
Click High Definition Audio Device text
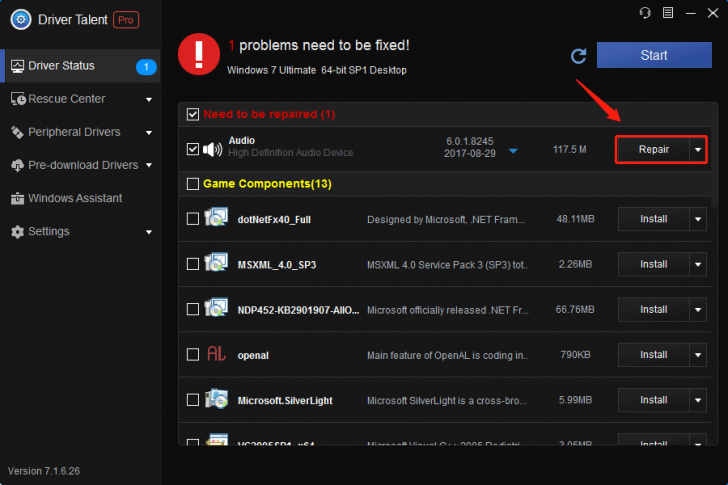291,153
